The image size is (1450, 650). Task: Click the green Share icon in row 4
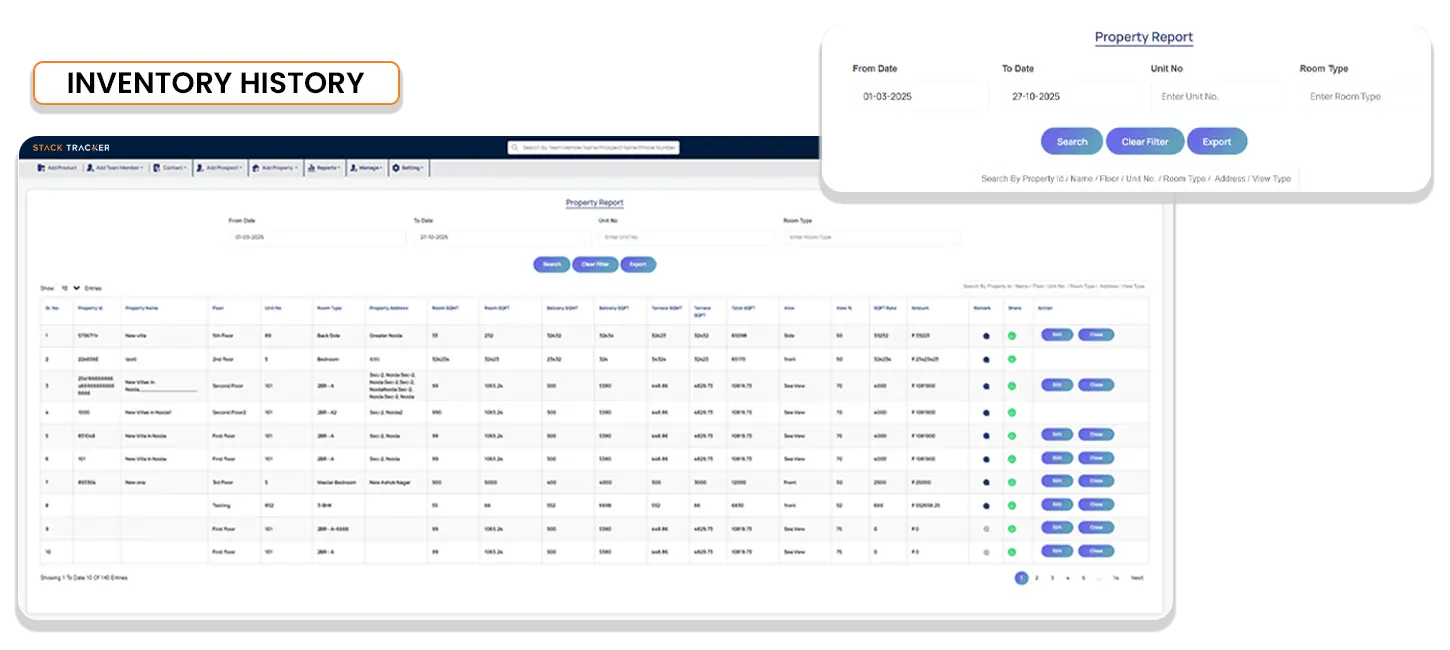click(x=1012, y=412)
